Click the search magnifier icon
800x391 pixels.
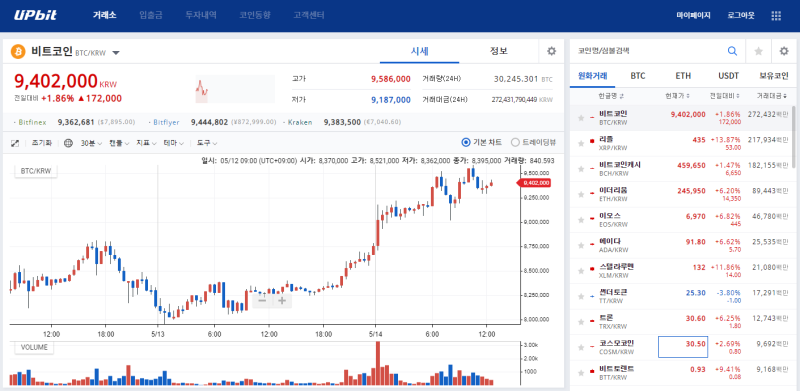pyautogui.click(x=732, y=51)
